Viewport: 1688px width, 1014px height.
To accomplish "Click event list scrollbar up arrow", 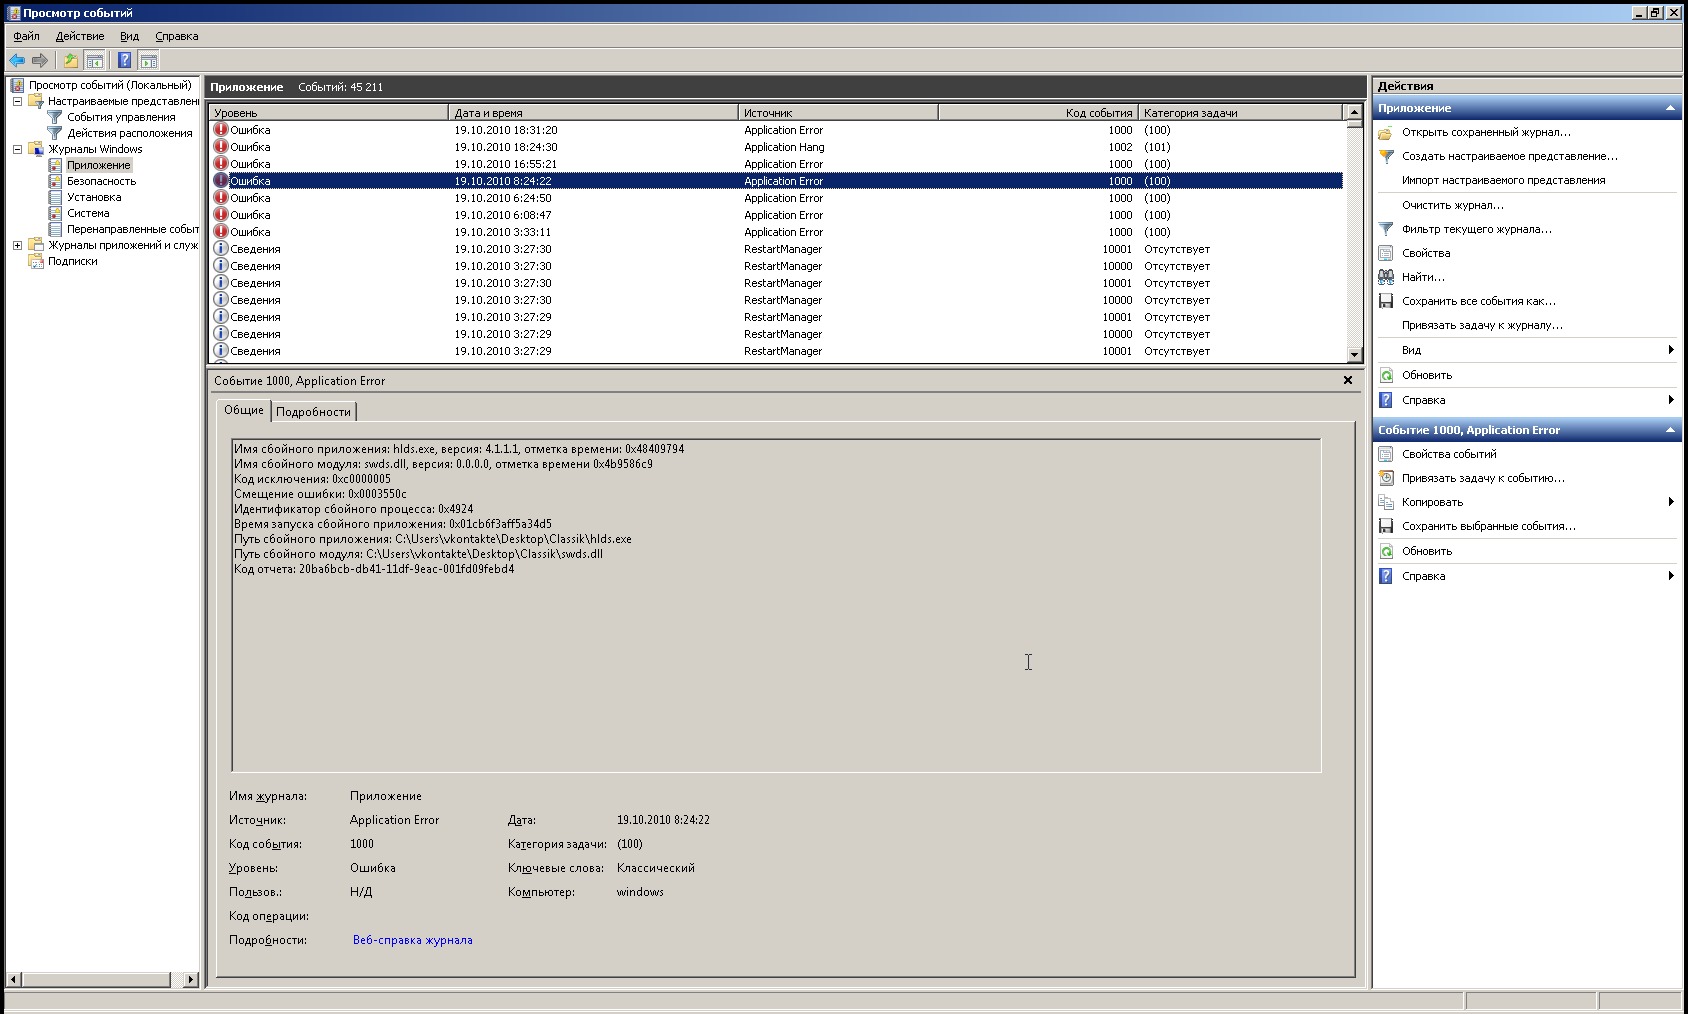I will [1354, 112].
